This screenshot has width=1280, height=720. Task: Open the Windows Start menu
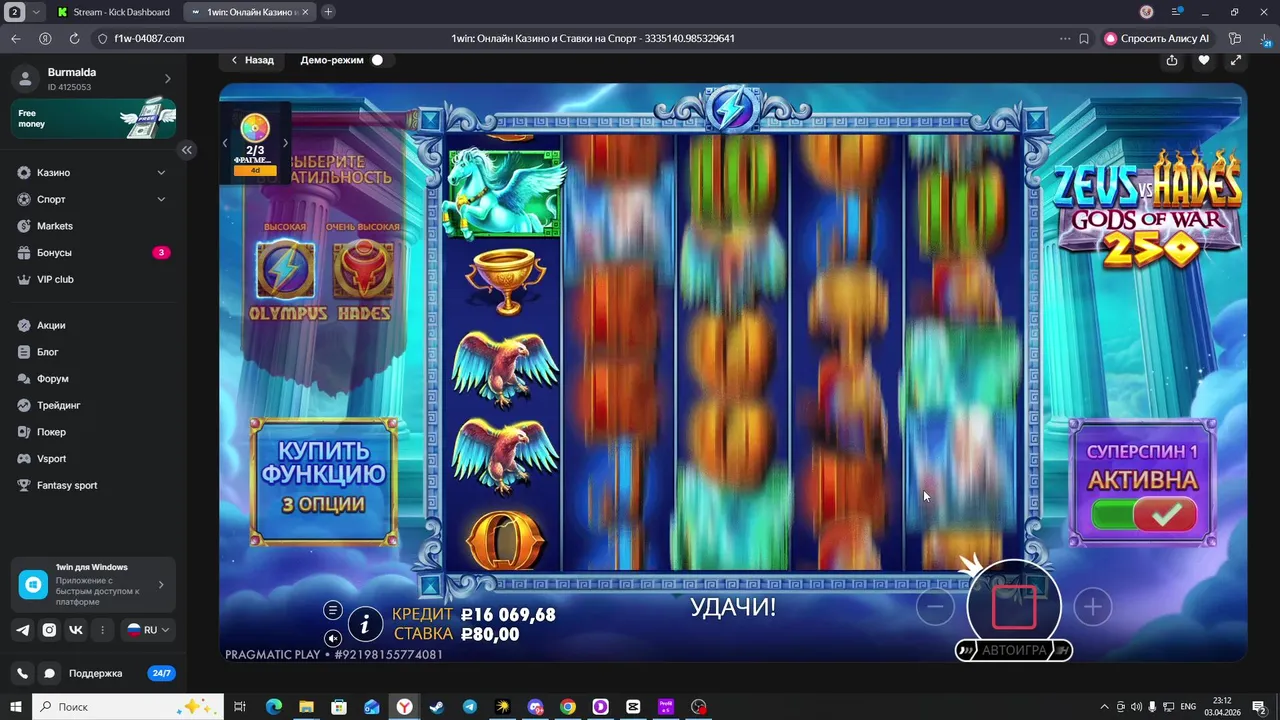(15, 706)
